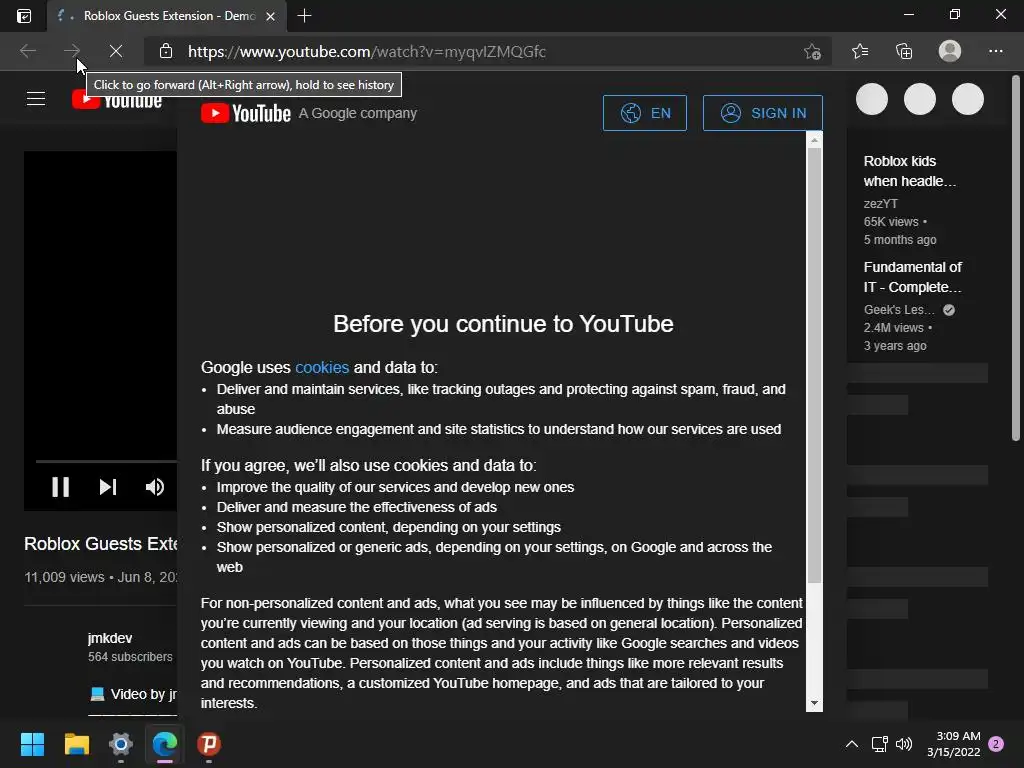Image resolution: width=1024 pixels, height=768 pixels.
Task: Click the '564 subscribers' text
Action: click(x=130, y=657)
